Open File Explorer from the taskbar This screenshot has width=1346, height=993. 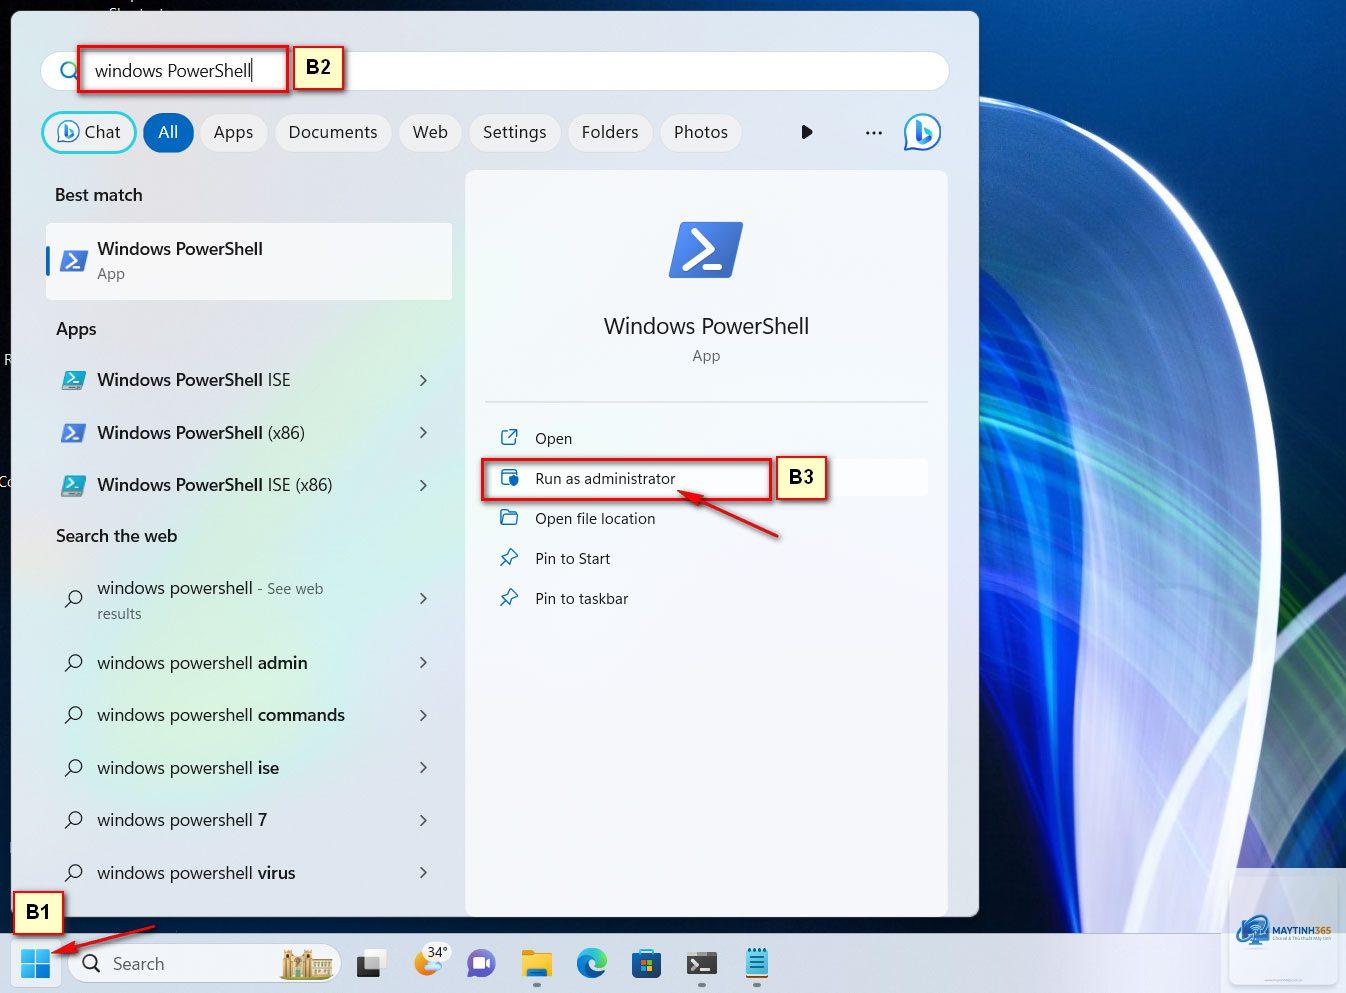click(x=537, y=964)
